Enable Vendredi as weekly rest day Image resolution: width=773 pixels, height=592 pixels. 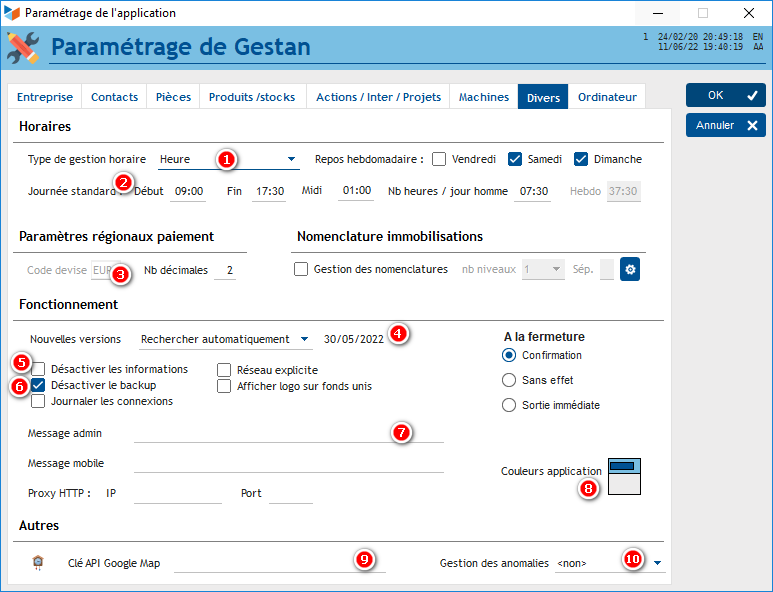click(x=439, y=159)
